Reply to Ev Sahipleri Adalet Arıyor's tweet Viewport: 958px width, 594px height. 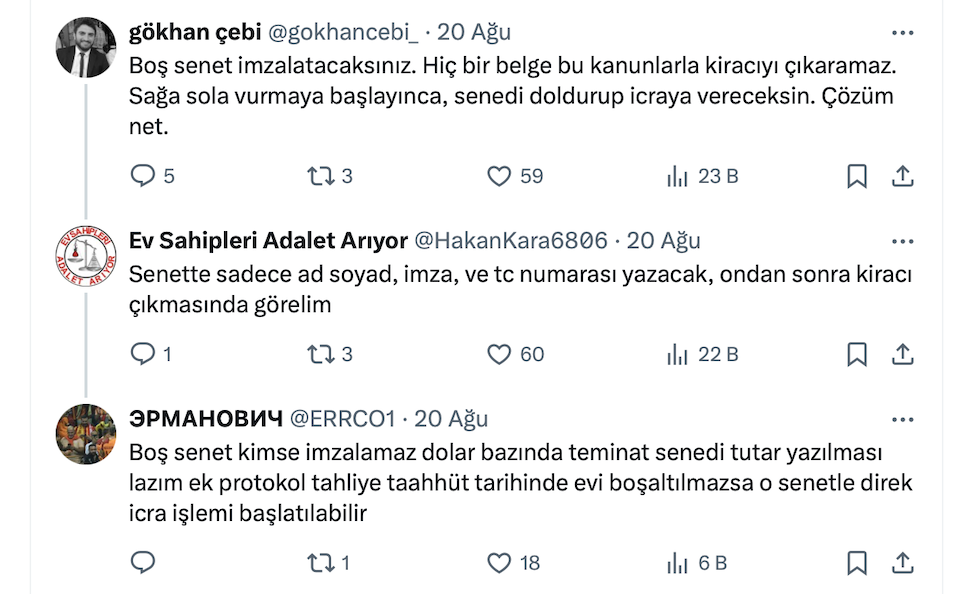coord(144,354)
